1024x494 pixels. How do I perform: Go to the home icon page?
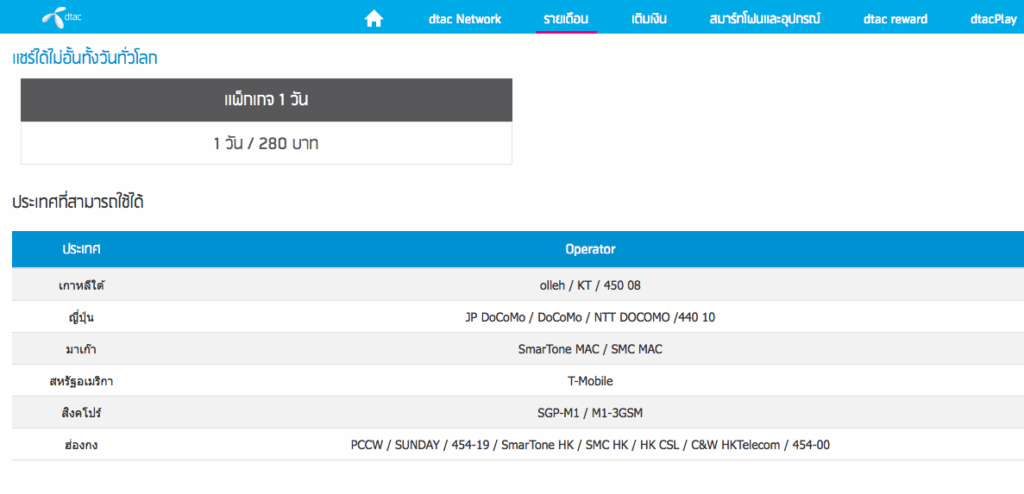point(374,20)
